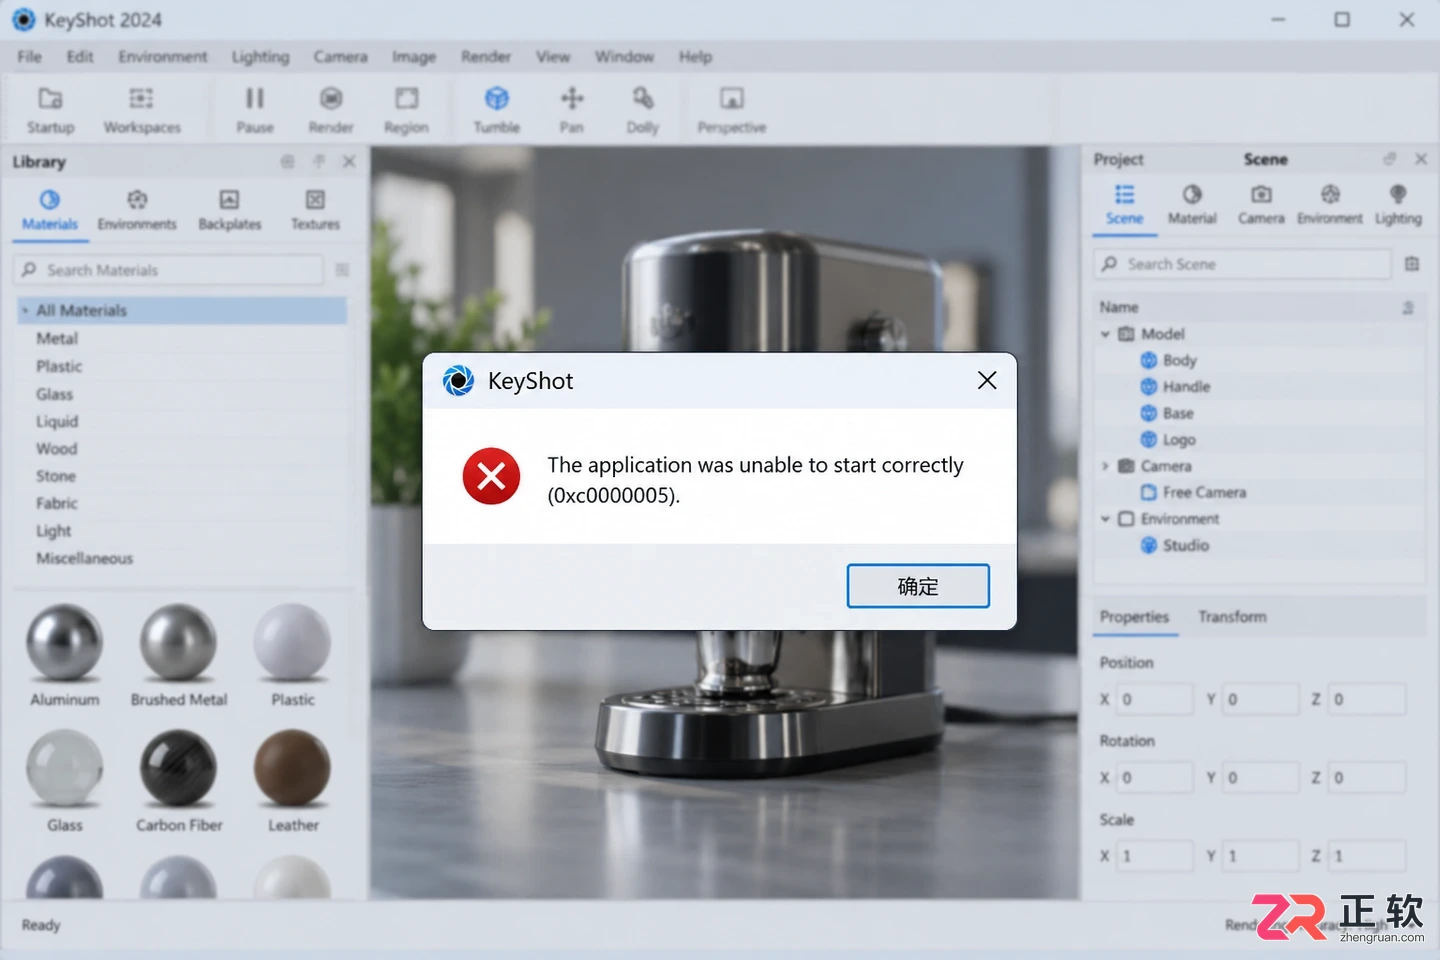Click the Search Scene field
The width and height of the screenshot is (1440, 960).
[1242, 264]
